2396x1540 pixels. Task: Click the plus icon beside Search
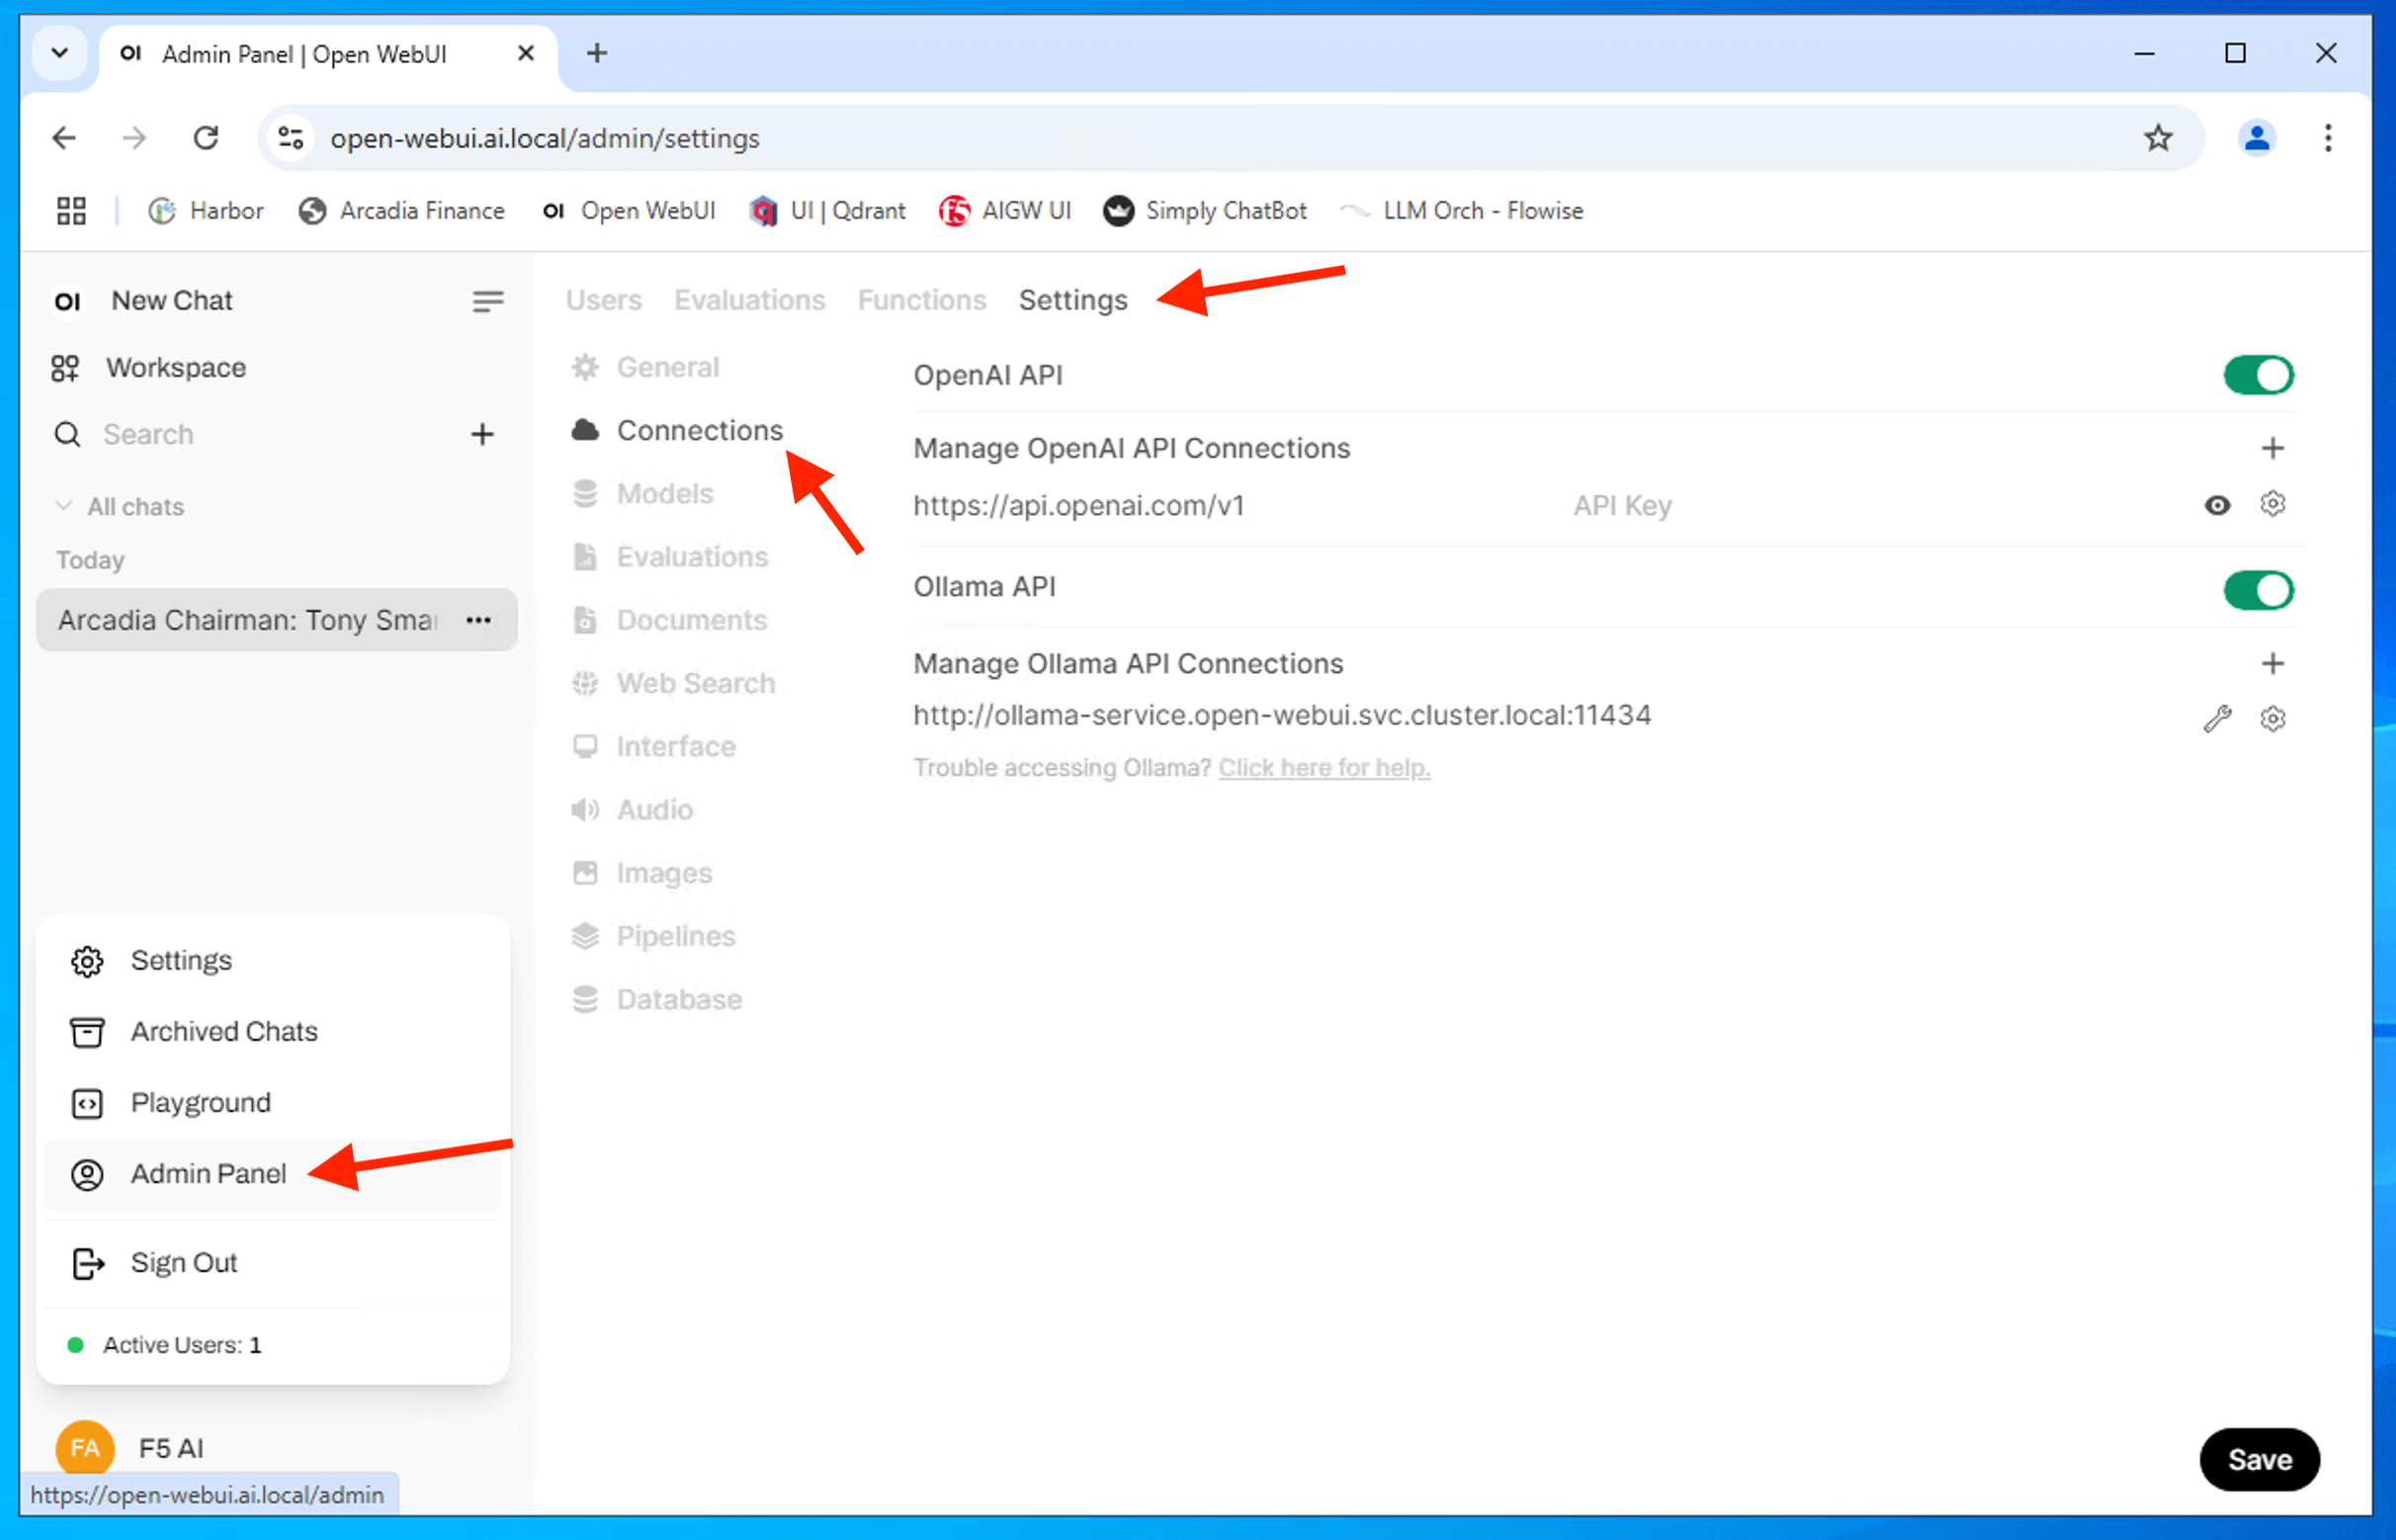tap(482, 434)
